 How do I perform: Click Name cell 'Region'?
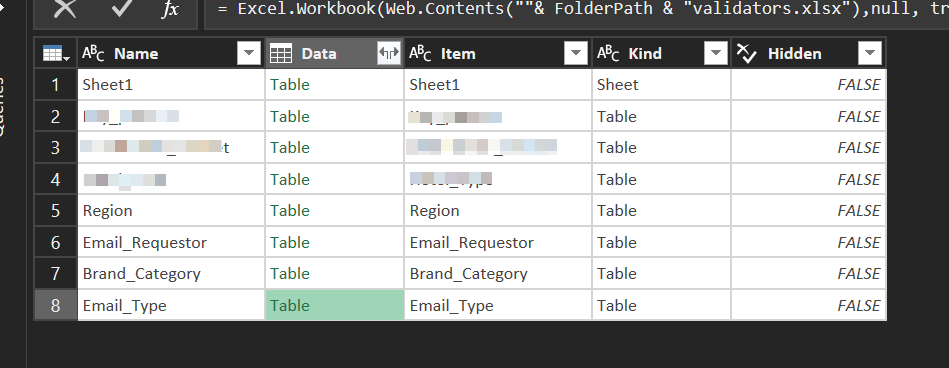(x=172, y=211)
